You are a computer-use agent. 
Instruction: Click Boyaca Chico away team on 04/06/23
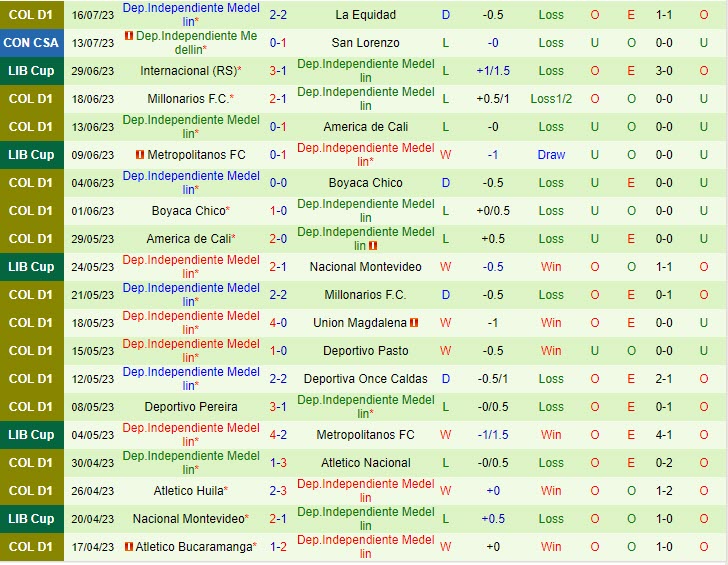[x=366, y=183]
